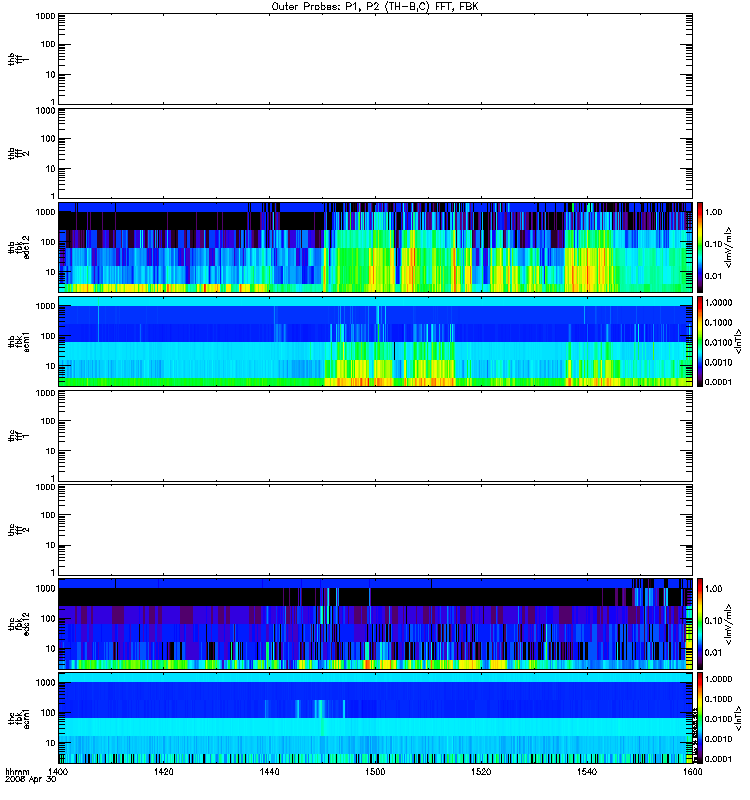Click the 10 tick of thc fbk scm1 panel

pos(51,743)
